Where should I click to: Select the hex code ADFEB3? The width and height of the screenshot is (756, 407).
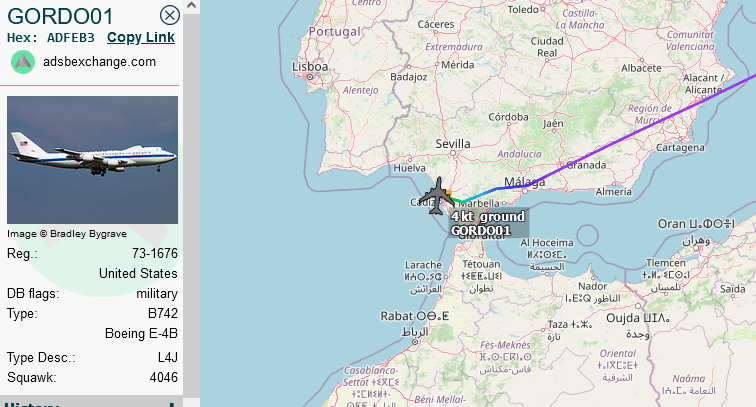pos(70,38)
